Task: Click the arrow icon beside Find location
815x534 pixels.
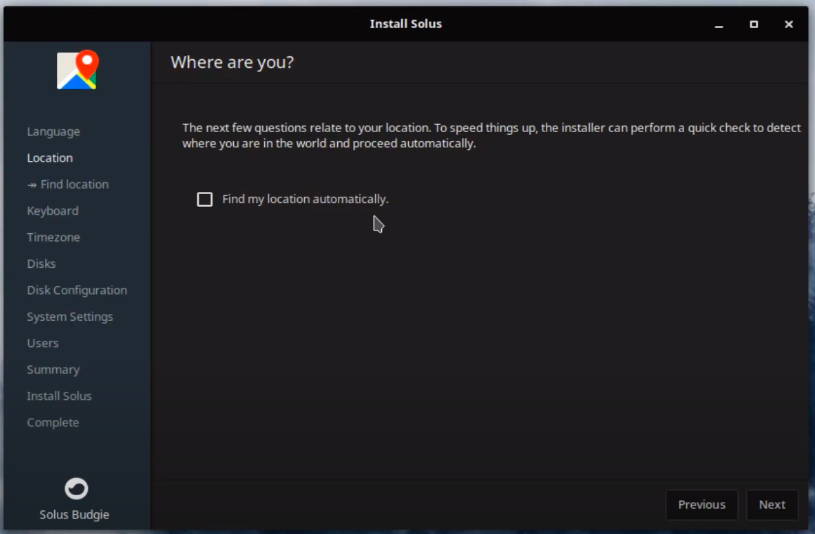Action: pos(32,185)
